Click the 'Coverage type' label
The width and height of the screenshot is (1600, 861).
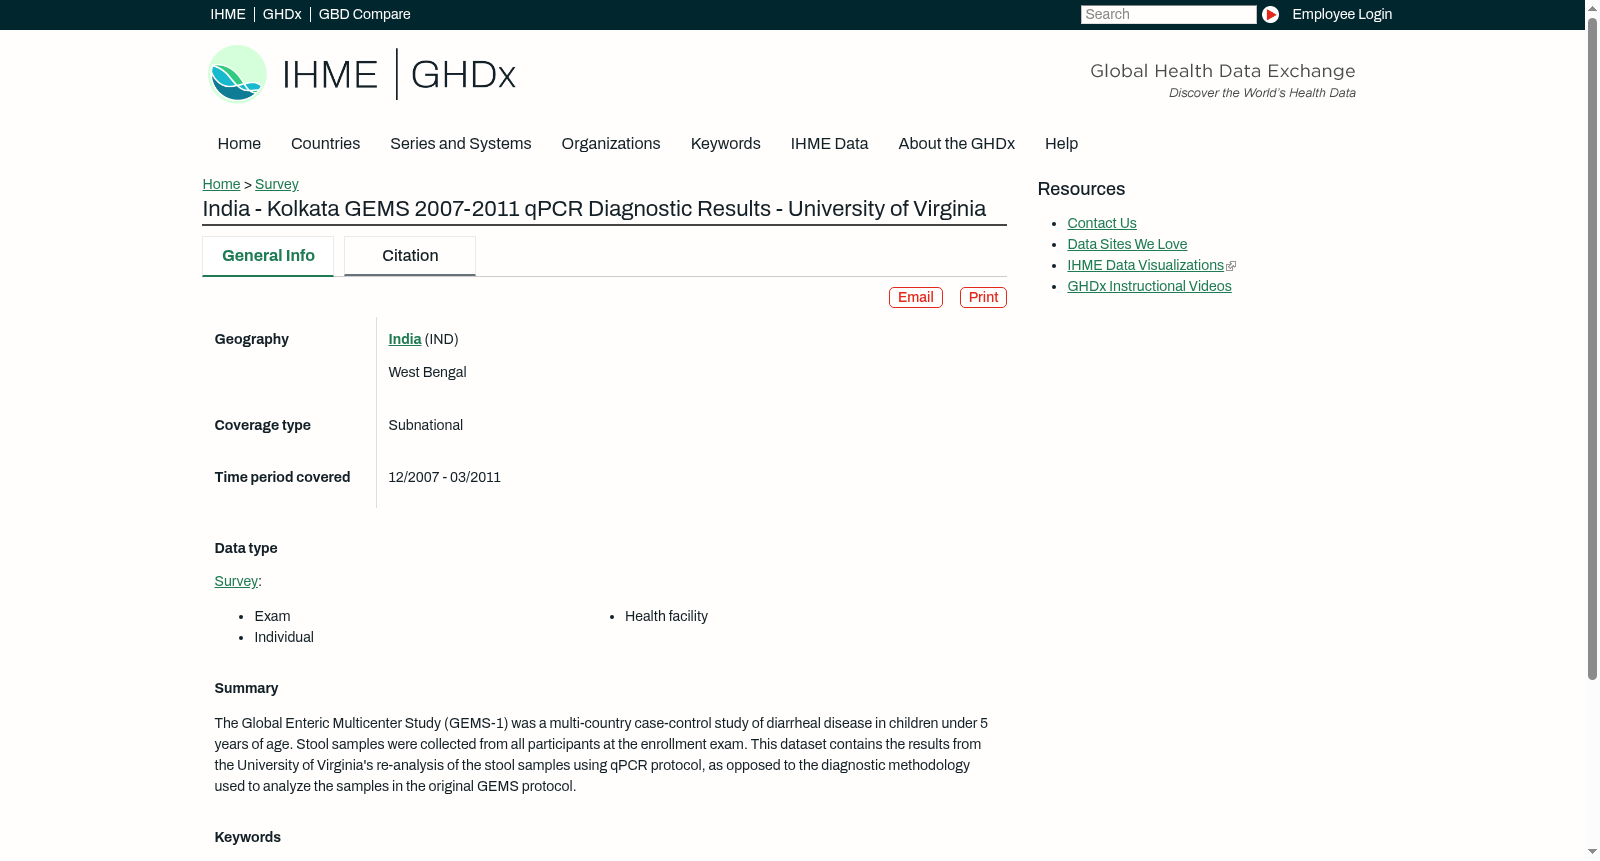coord(262,426)
